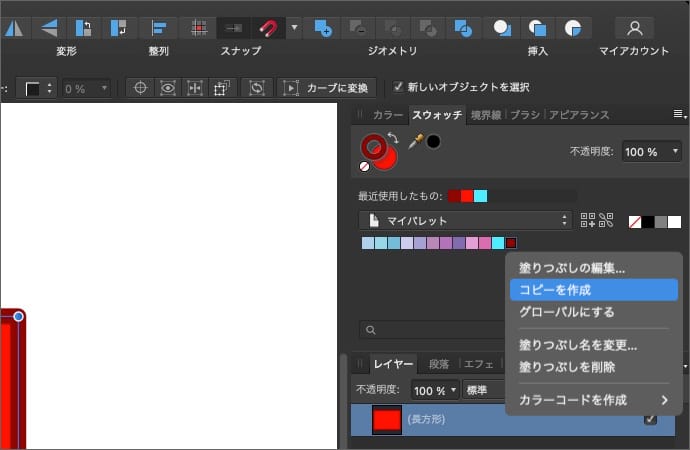Image resolution: width=690 pixels, height=450 pixels.
Task: Click the red magnet snapping icon
Action: click(267, 28)
